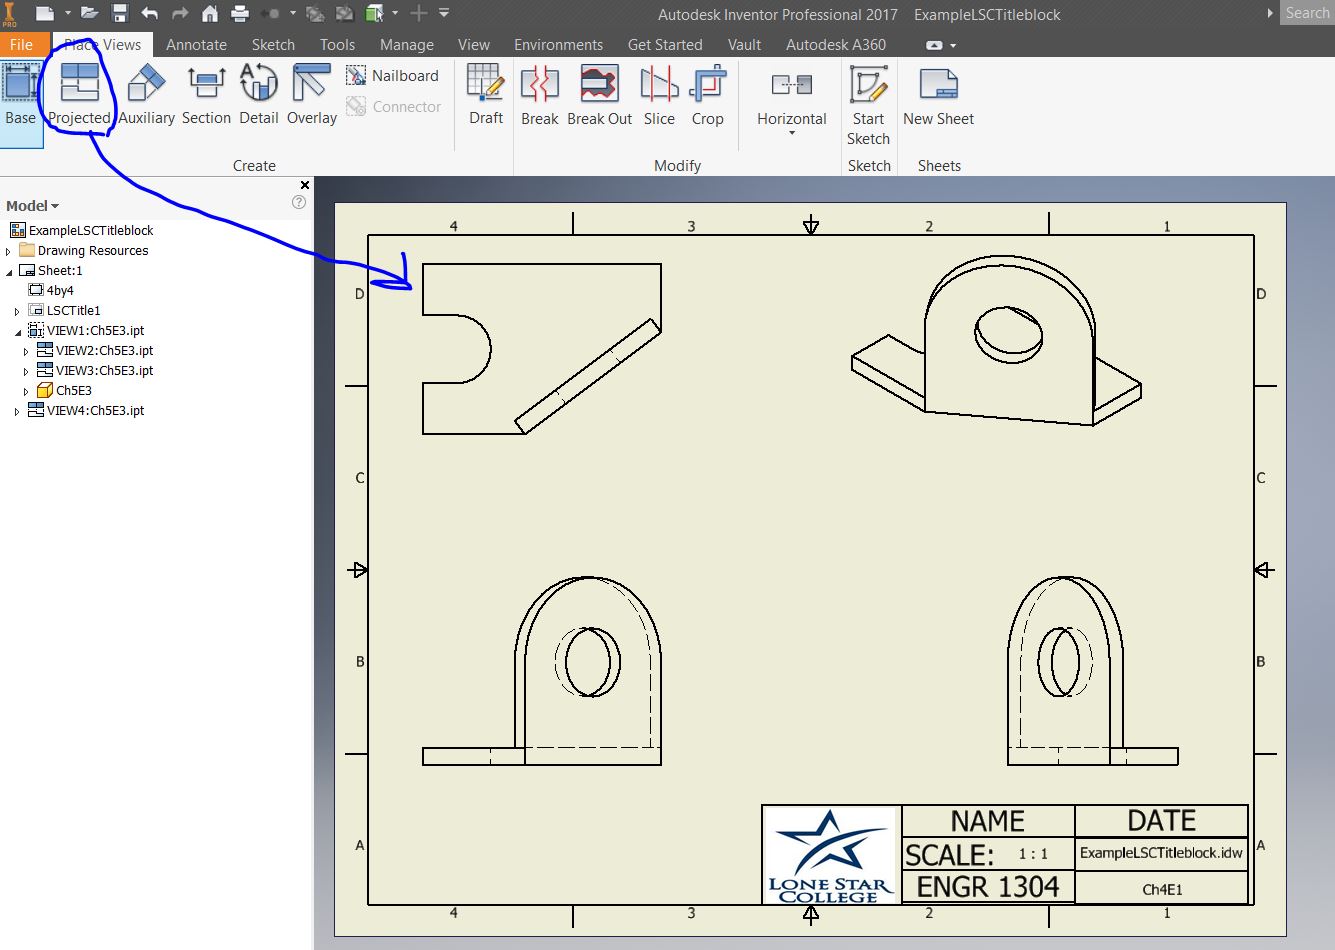Select the Detail view tool

click(x=258, y=96)
